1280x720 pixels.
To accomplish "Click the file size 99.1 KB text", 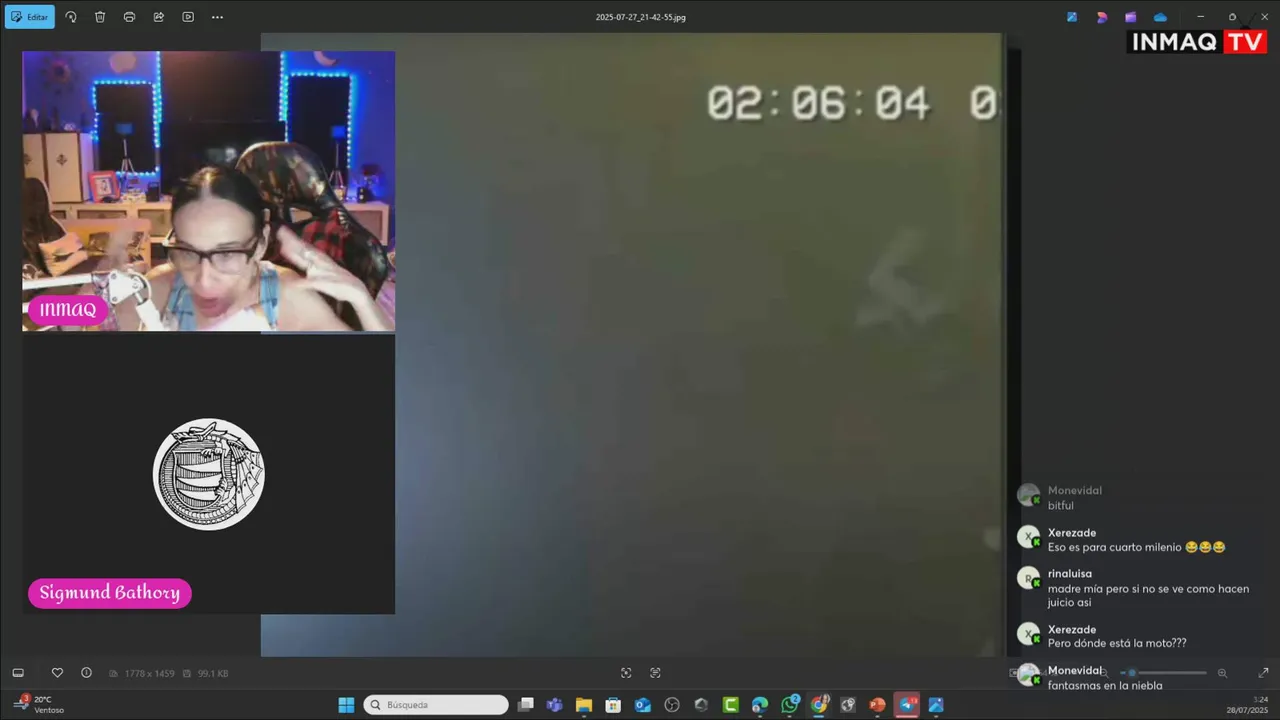I will pos(212,673).
